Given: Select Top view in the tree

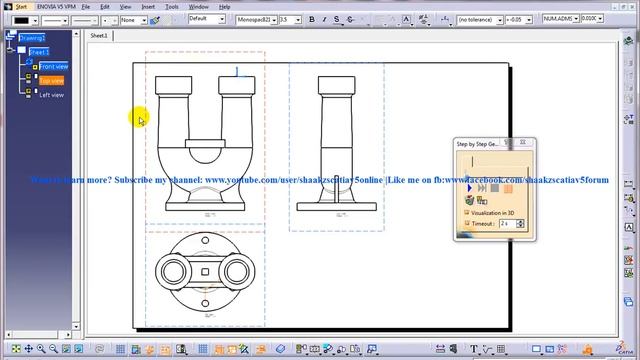Looking at the screenshot, I should point(51,80).
